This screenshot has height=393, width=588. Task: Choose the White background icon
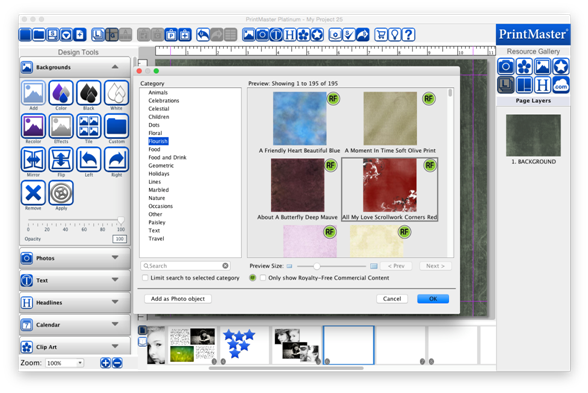click(116, 92)
